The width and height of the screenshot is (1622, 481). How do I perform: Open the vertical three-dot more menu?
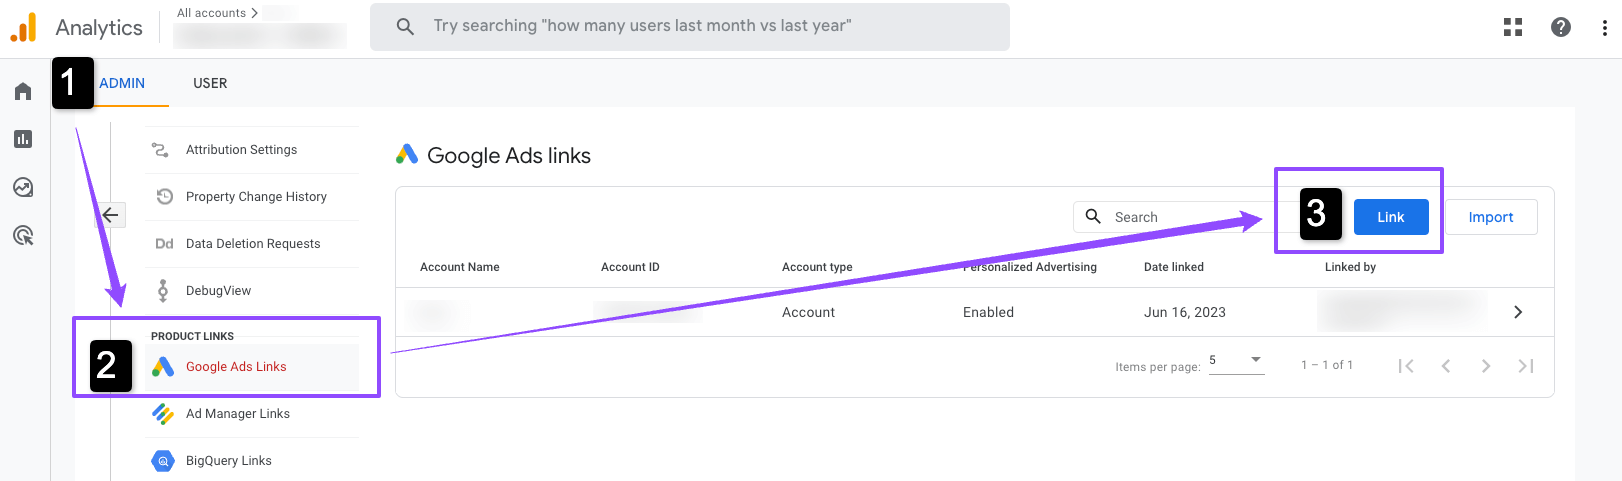click(x=1604, y=27)
